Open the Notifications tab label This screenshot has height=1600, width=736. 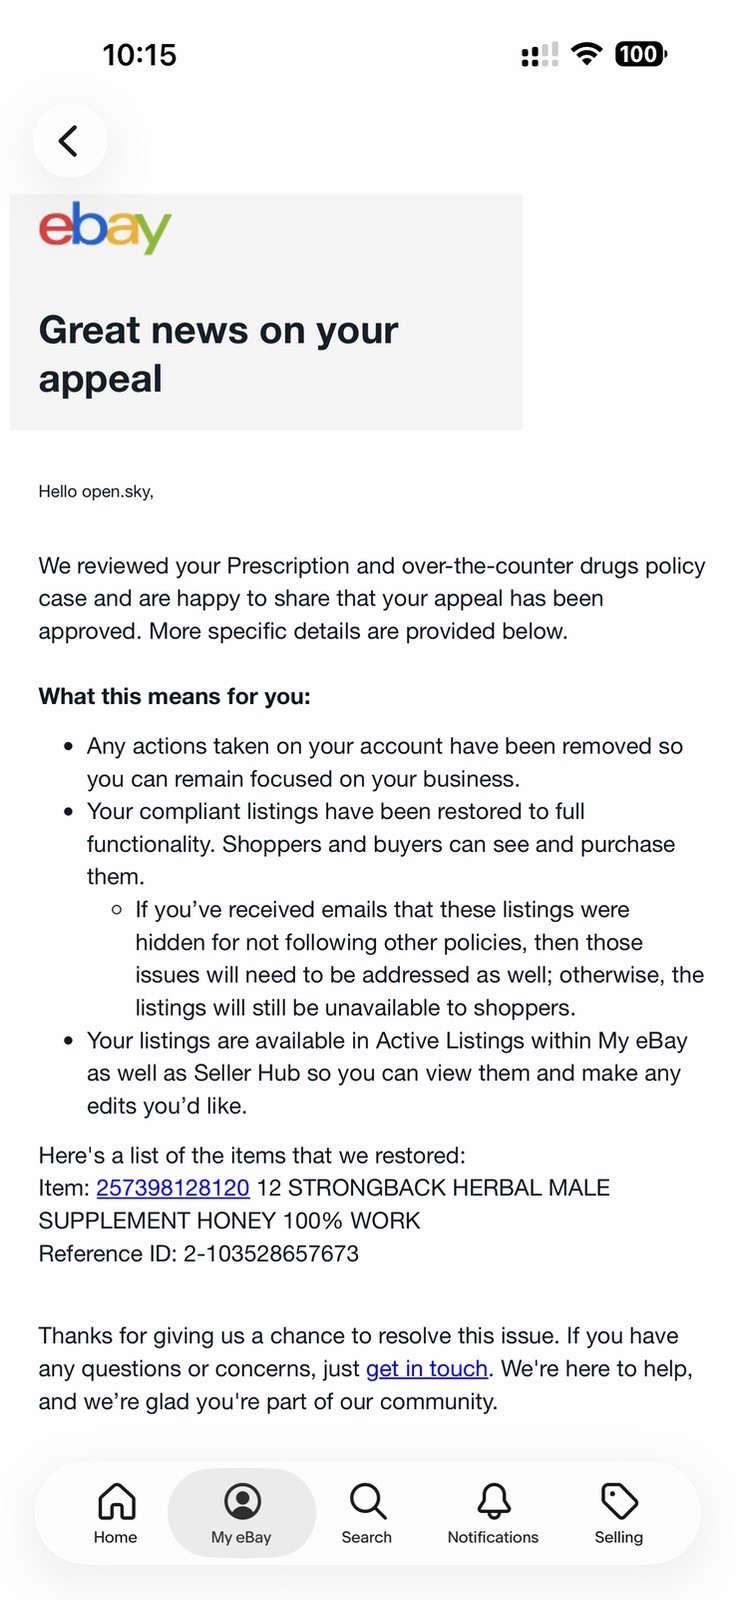(x=493, y=1537)
